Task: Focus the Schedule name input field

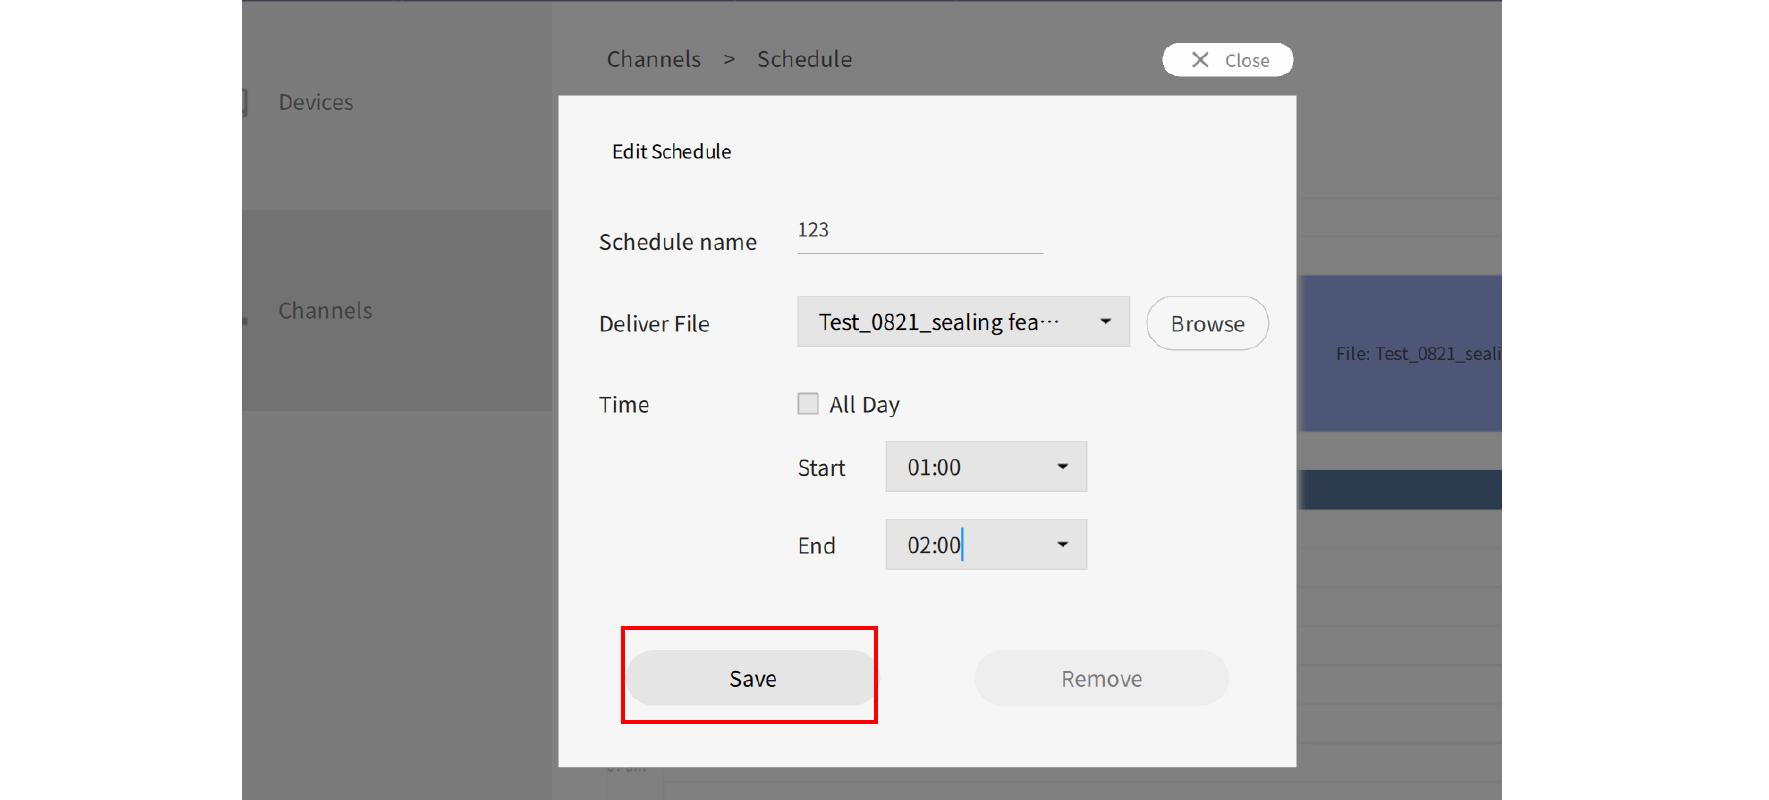Action: (x=919, y=231)
